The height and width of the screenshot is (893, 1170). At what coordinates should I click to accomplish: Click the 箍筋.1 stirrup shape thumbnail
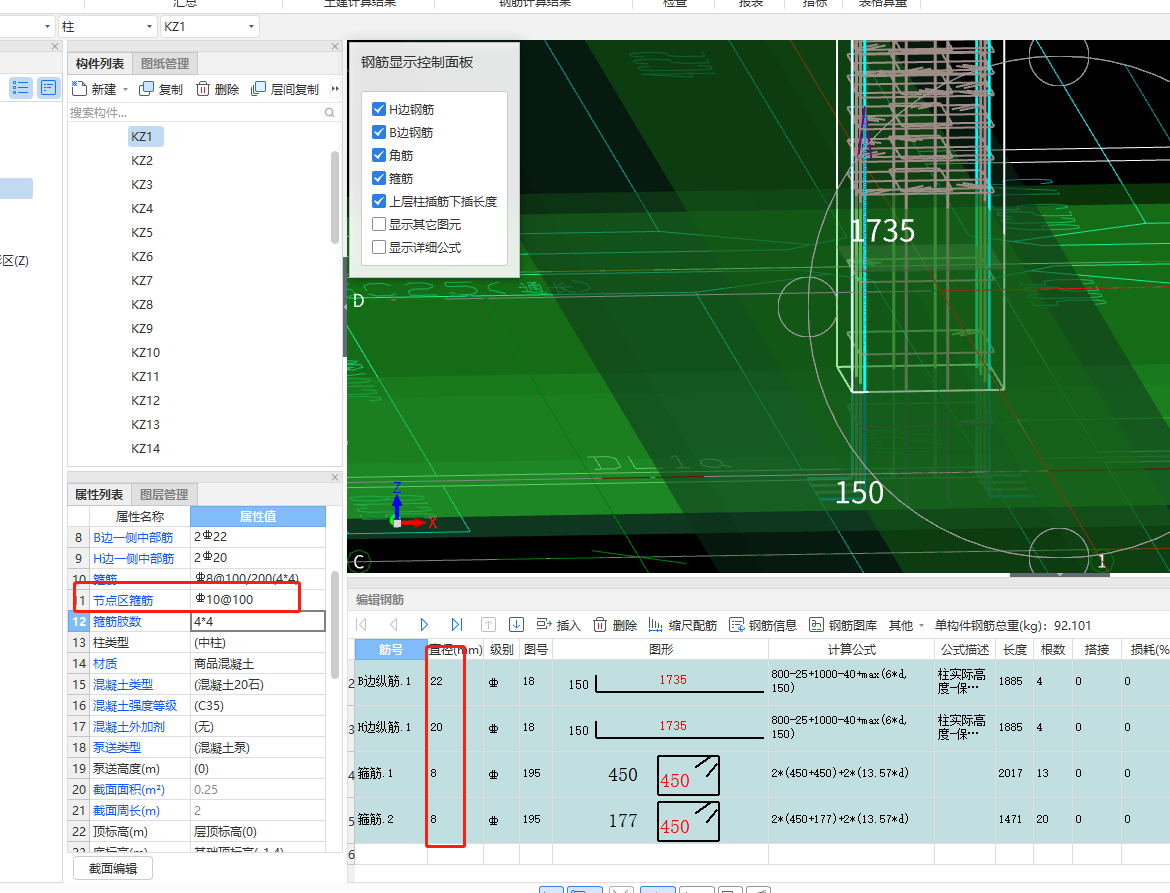pos(688,775)
